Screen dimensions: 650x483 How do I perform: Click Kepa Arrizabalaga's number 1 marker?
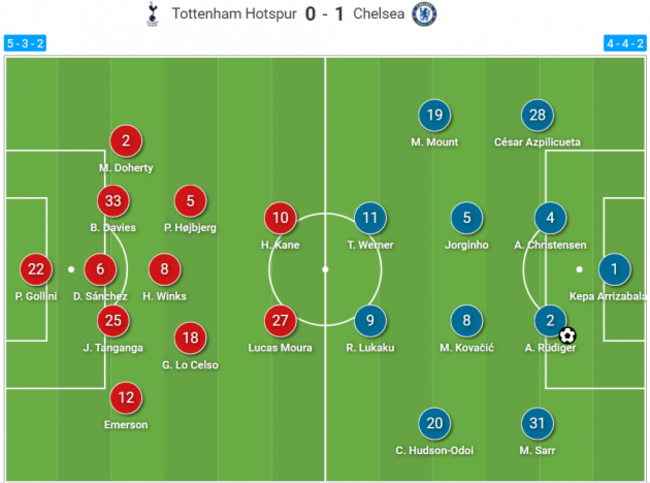pos(615,269)
